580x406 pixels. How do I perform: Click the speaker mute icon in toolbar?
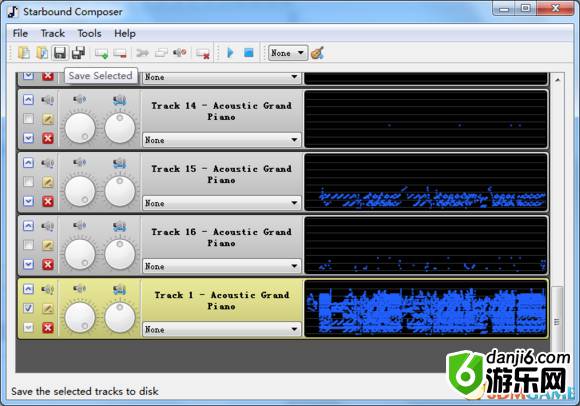[x=180, y=53]
